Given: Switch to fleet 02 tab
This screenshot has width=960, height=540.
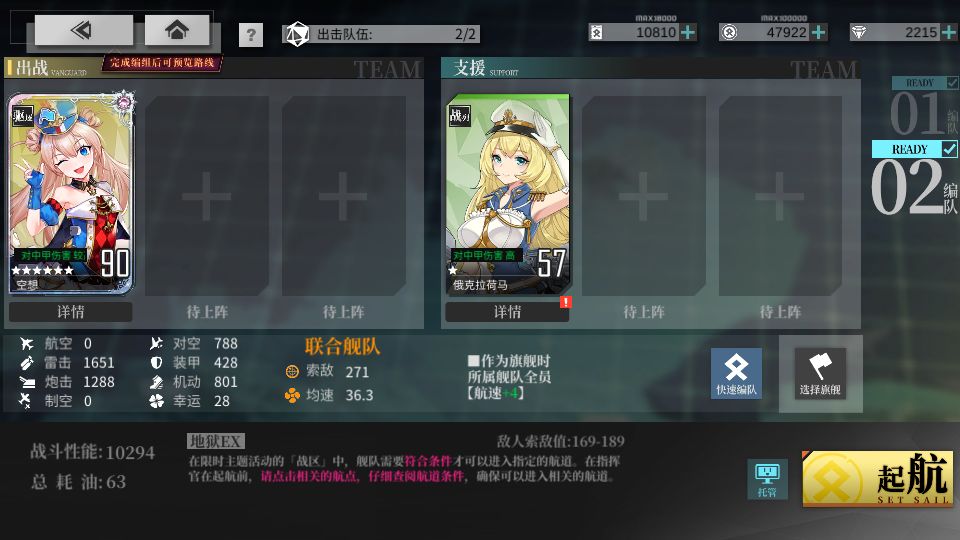Looking at the screenshot, I should click(914, 179).
